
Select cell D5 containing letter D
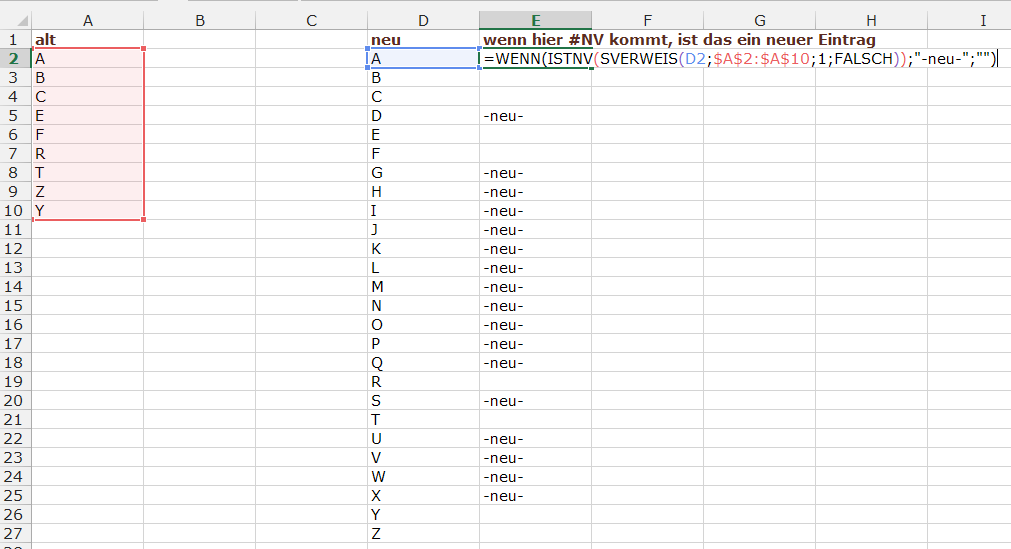pos(423,116)
